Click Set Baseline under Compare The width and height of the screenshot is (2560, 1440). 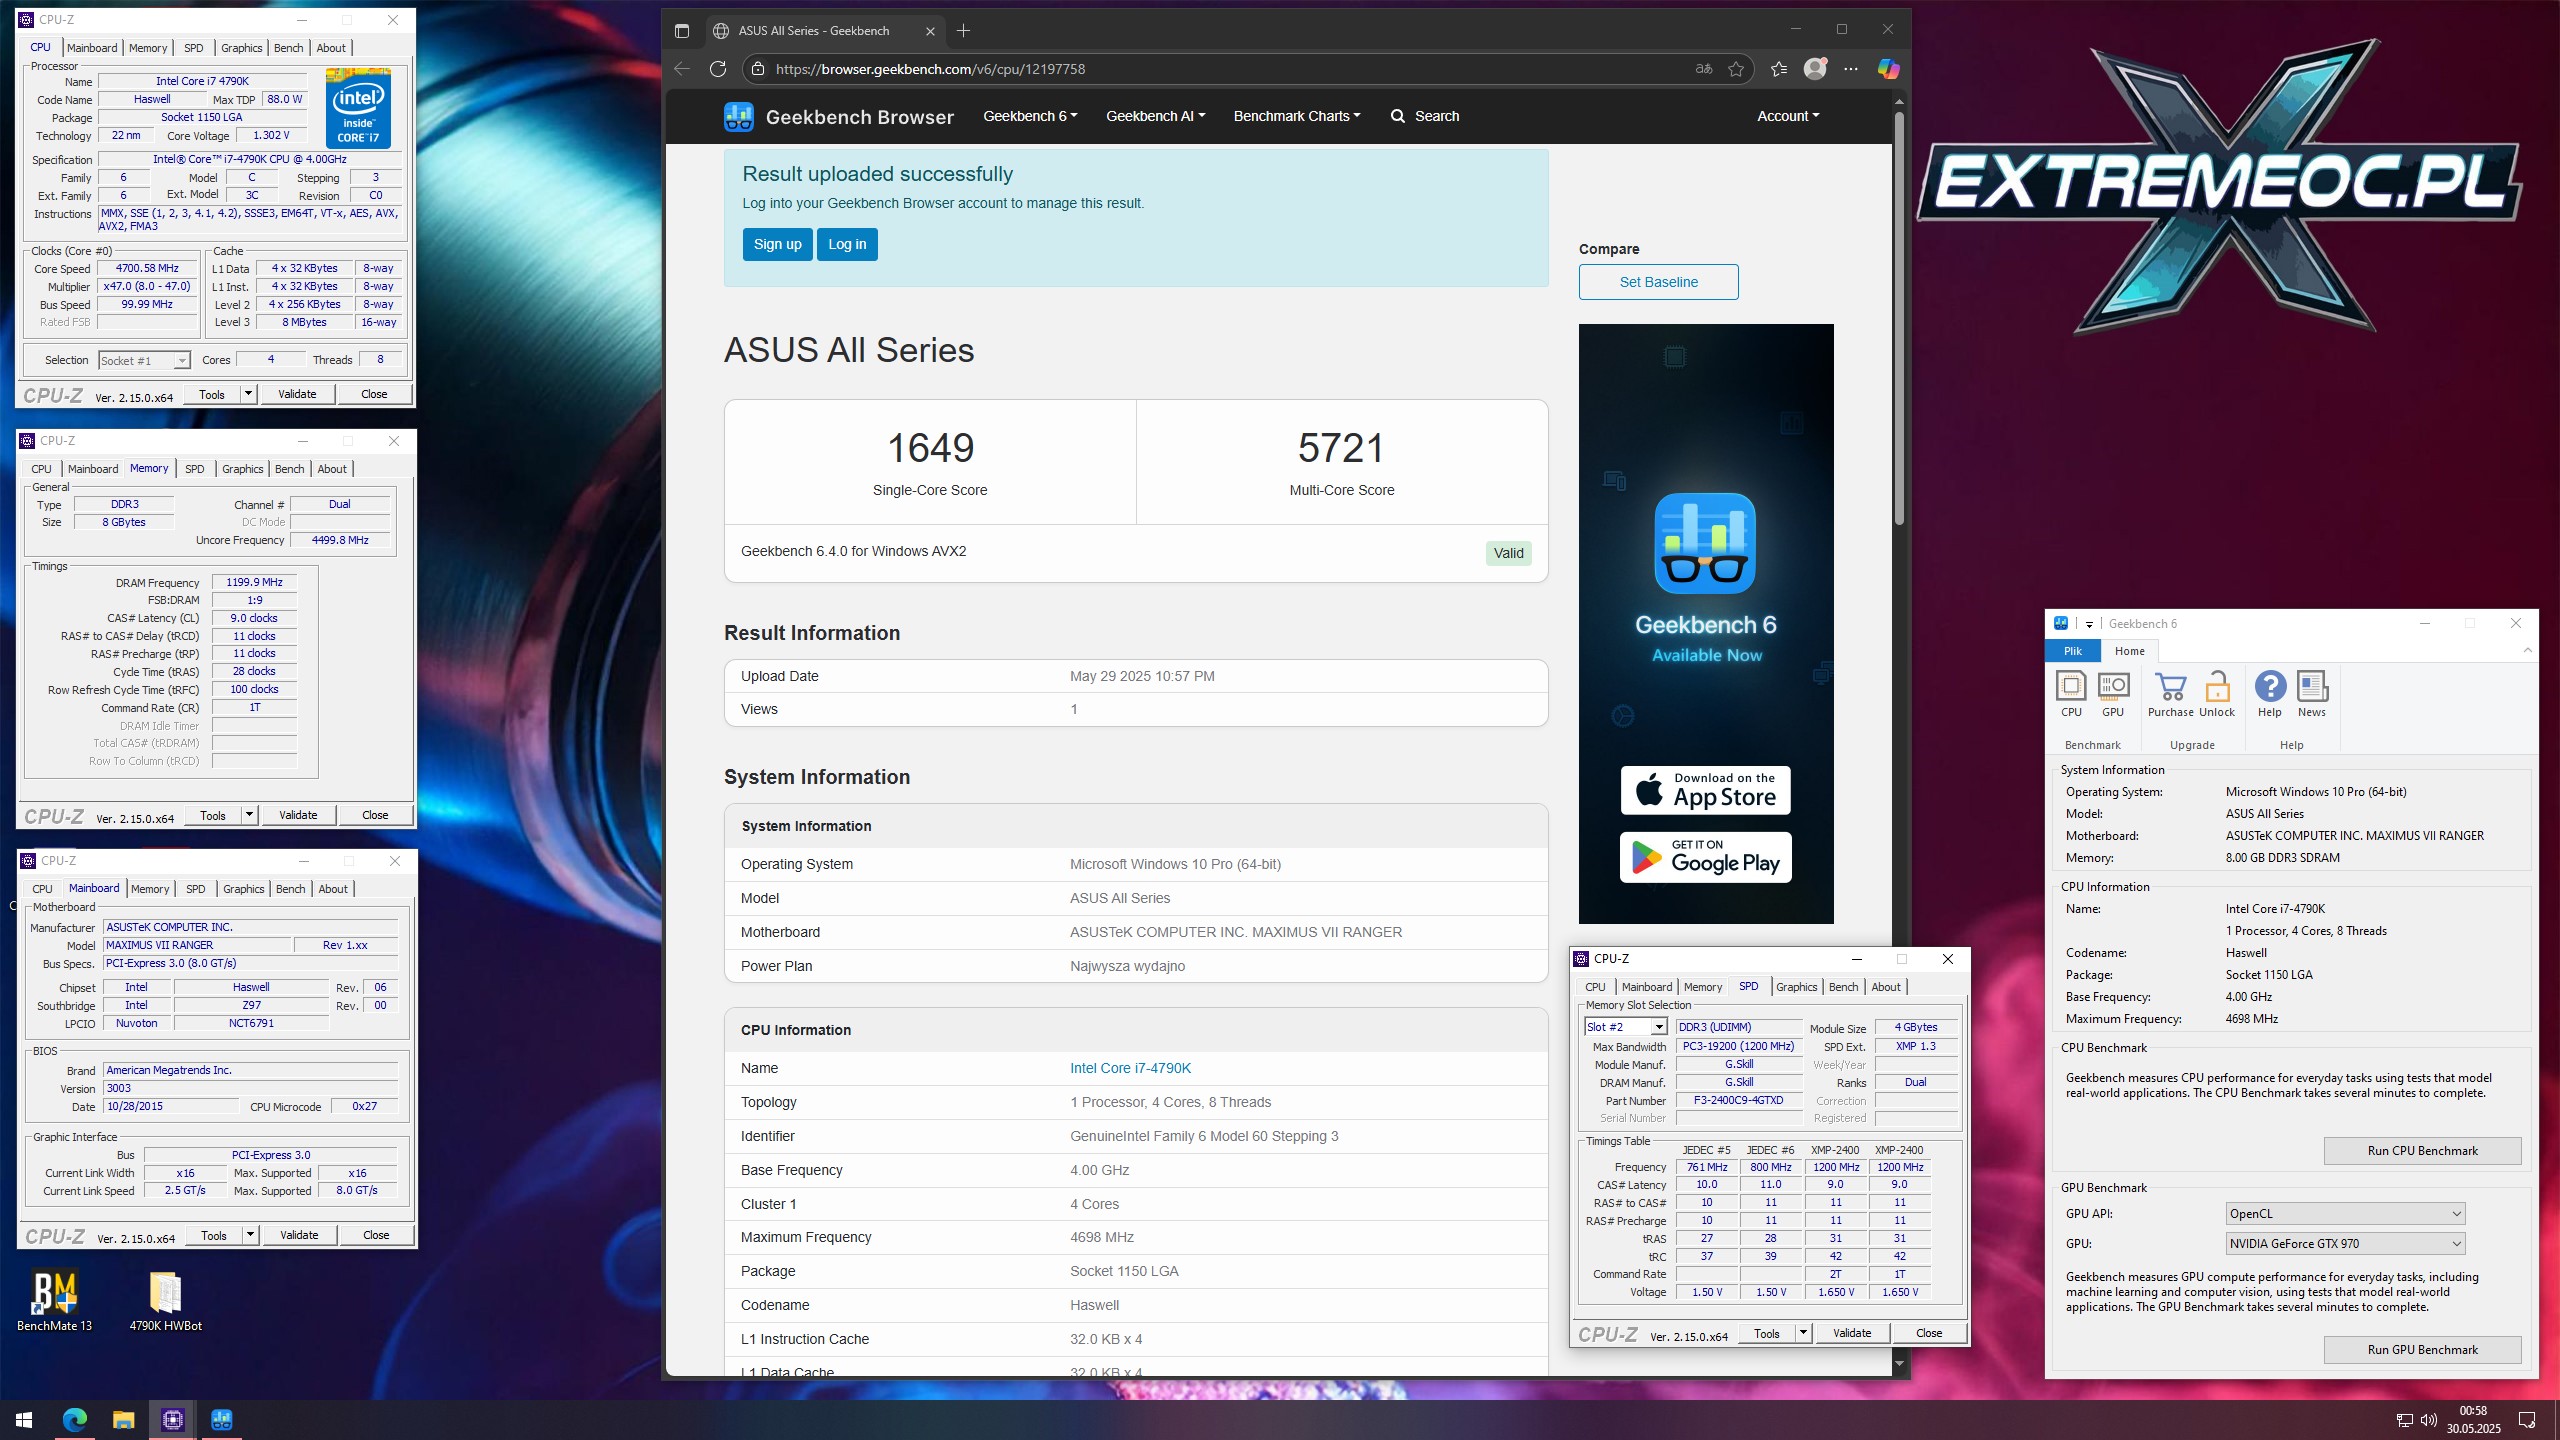(1658, 282)
